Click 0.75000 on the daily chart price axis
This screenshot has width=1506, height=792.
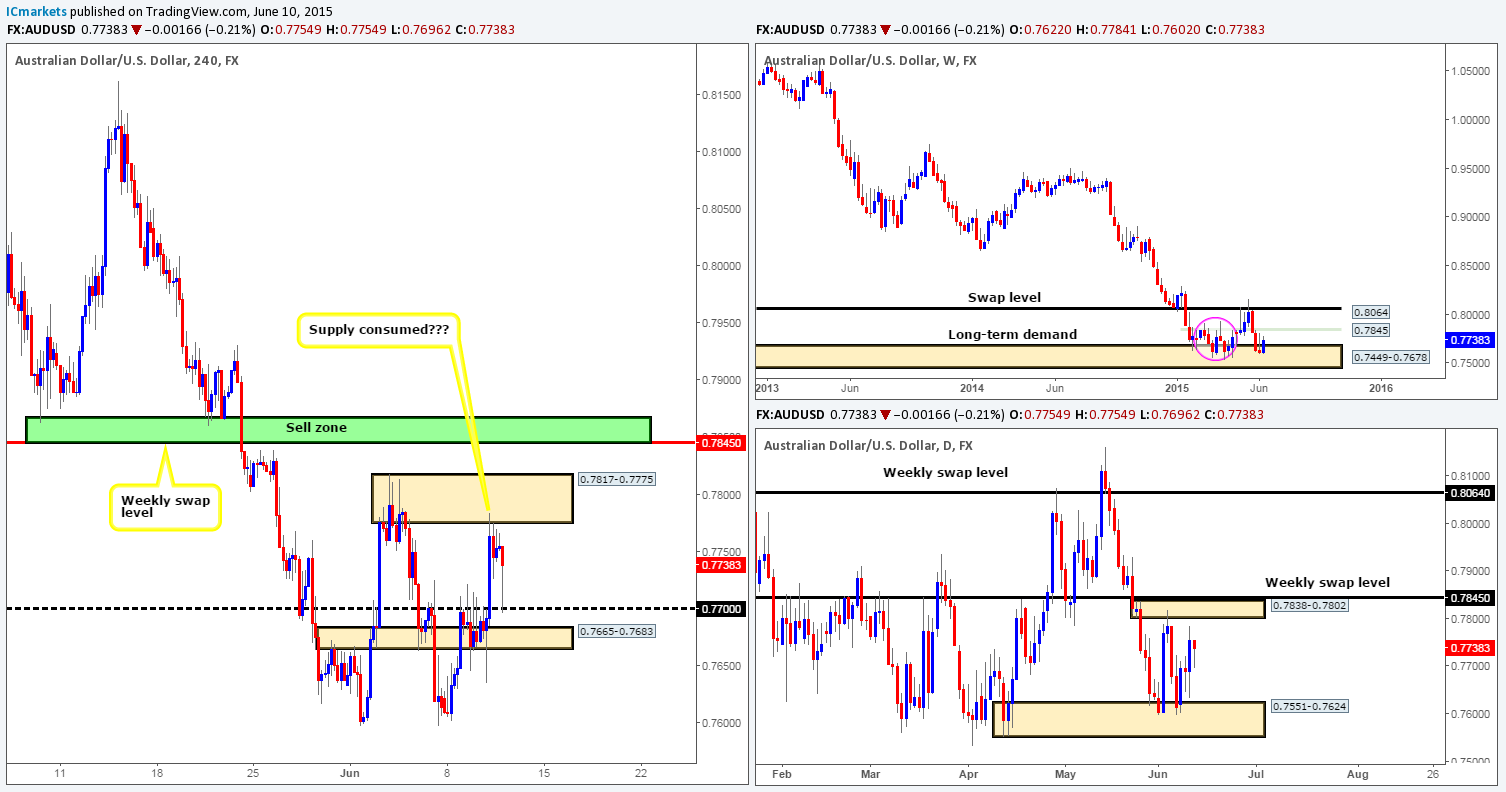(x=1470, y=761)
